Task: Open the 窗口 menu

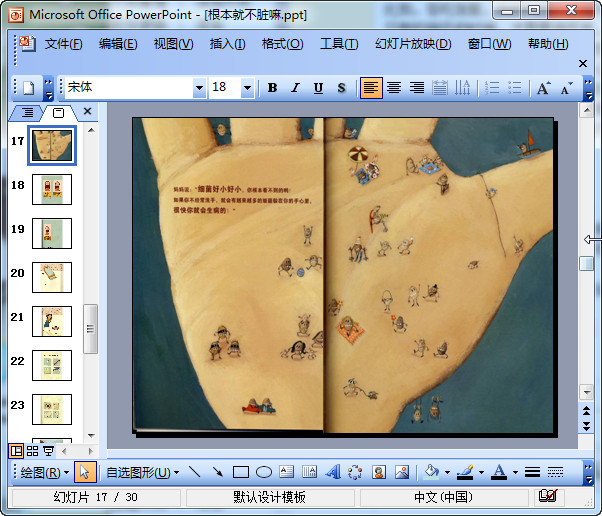Action: click(x=490, y=44)
